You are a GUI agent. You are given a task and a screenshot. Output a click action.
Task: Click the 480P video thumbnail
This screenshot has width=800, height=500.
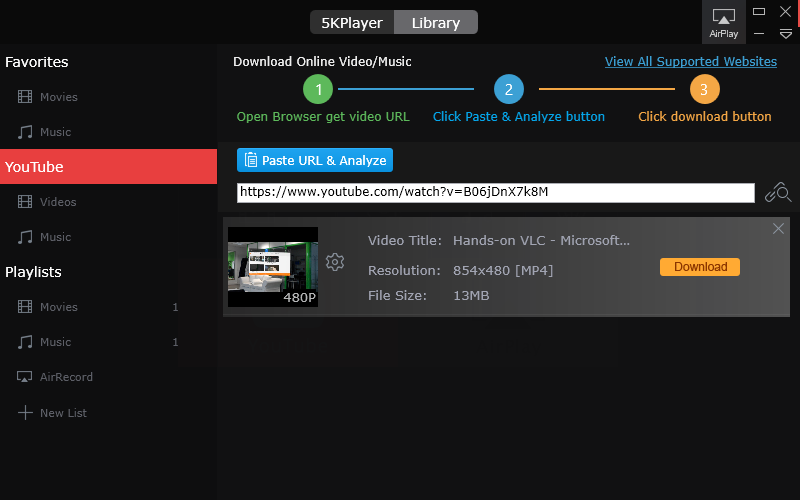pyautogui.click(x=273, y=267)
